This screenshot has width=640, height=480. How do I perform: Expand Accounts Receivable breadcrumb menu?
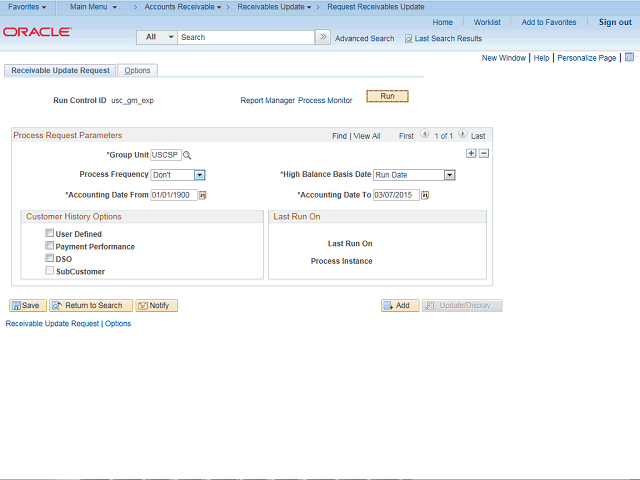[183, 7]
